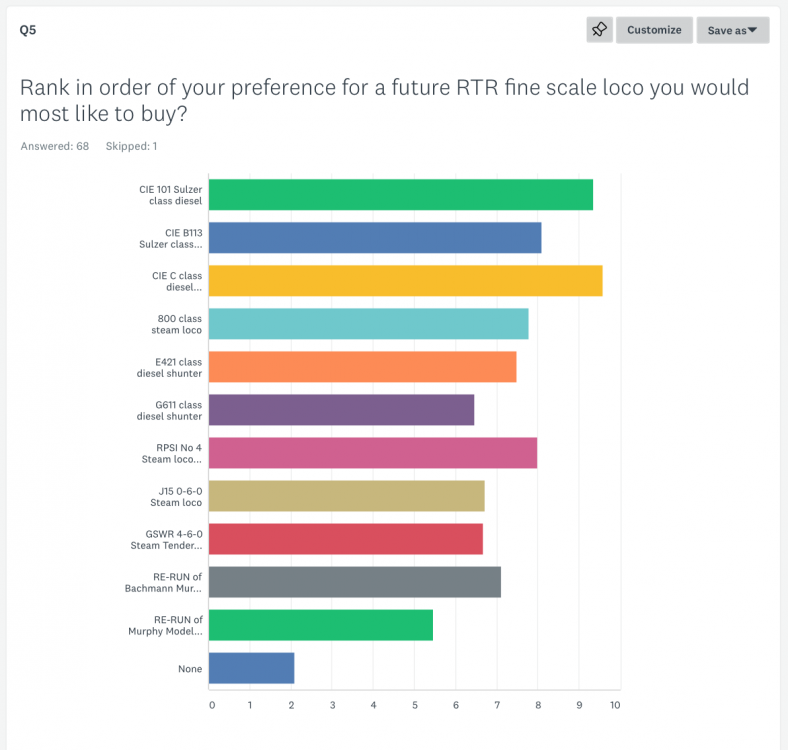This screenshot has height=750, width=788.
Task: Select the purple G611 class diesel shunter bar
Action: point(341,410)
